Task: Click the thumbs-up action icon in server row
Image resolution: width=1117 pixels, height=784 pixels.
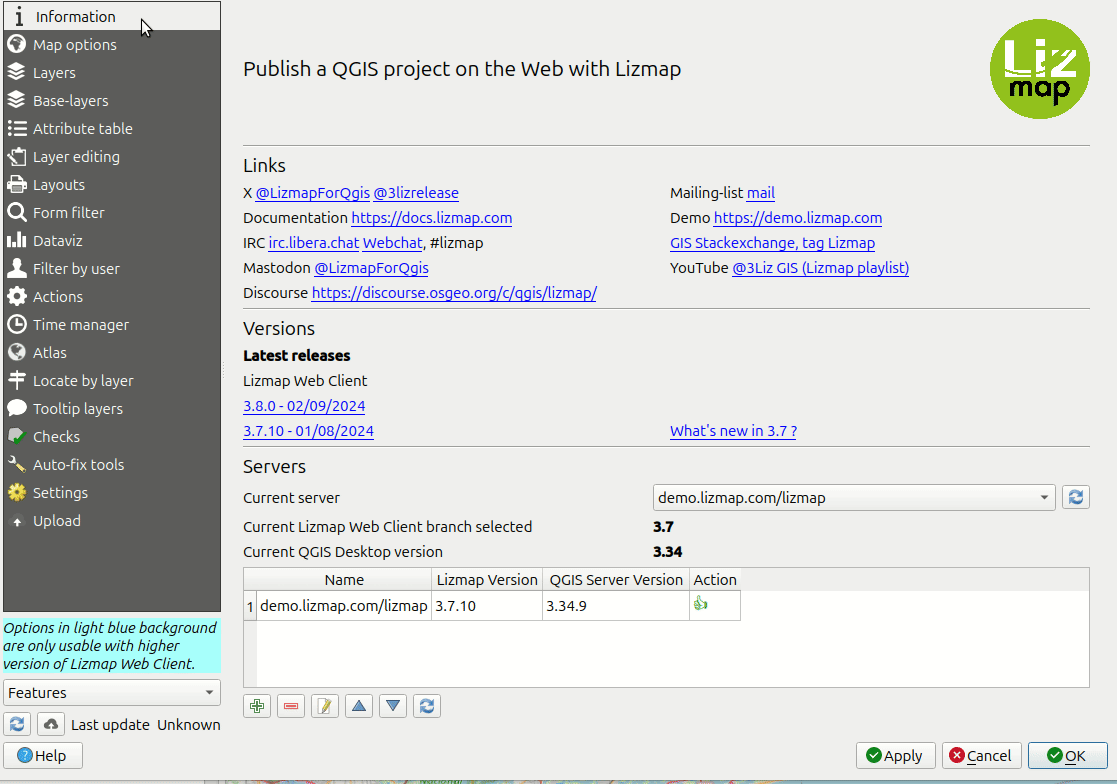Action: (700, 604)
